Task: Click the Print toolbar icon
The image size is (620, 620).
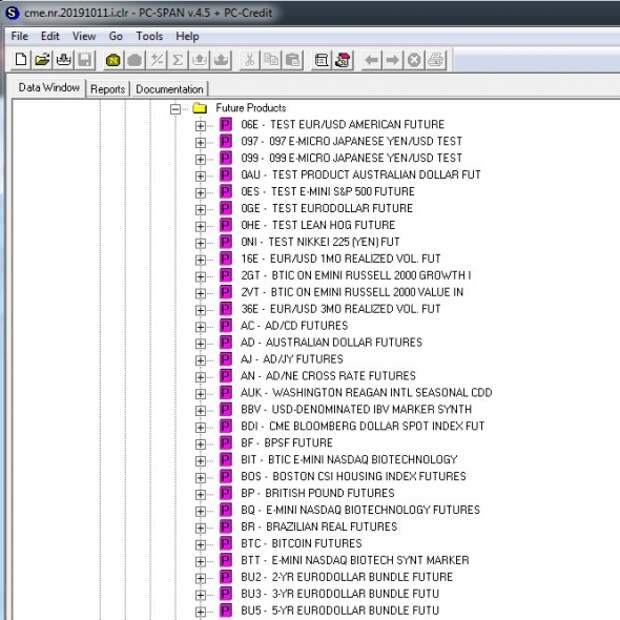Action: point(436,60)
